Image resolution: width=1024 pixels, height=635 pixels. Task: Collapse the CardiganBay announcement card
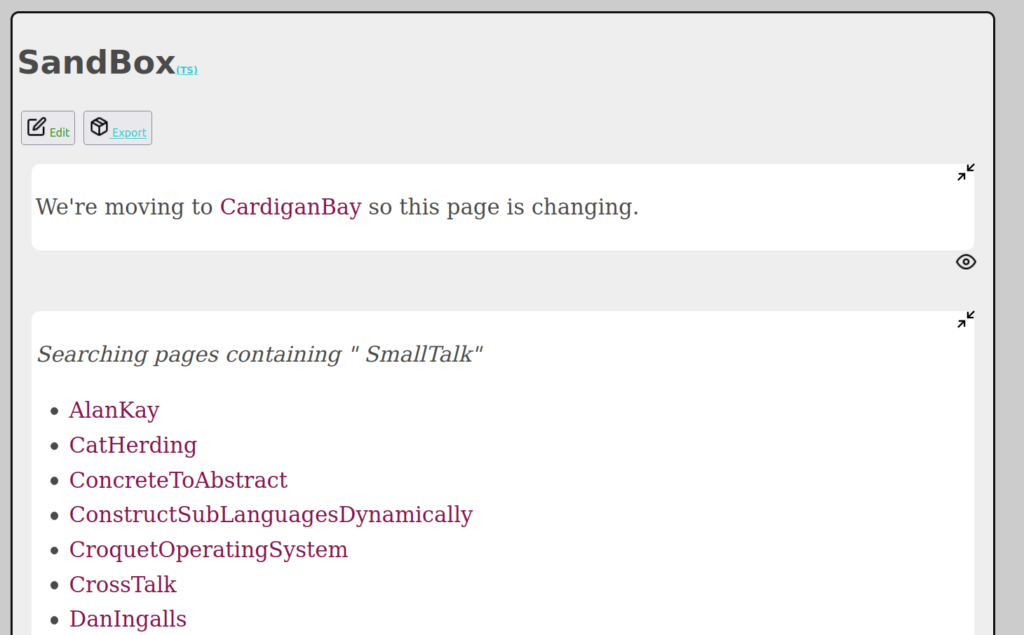click(966, 172)
